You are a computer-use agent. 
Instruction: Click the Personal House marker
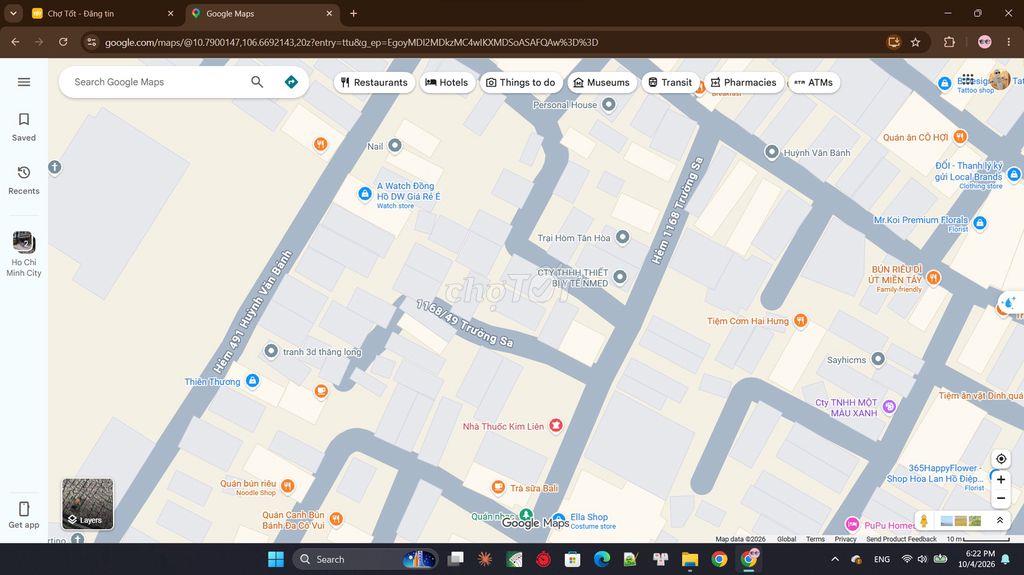pos(608,104)
